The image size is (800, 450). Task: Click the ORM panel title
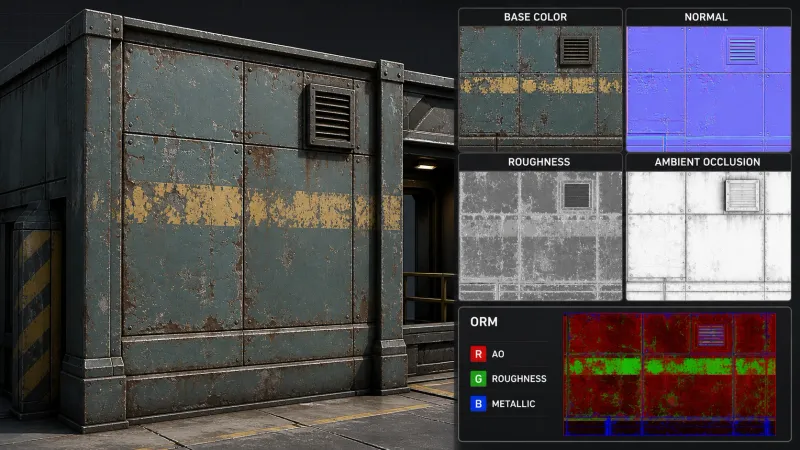(484, 322)
